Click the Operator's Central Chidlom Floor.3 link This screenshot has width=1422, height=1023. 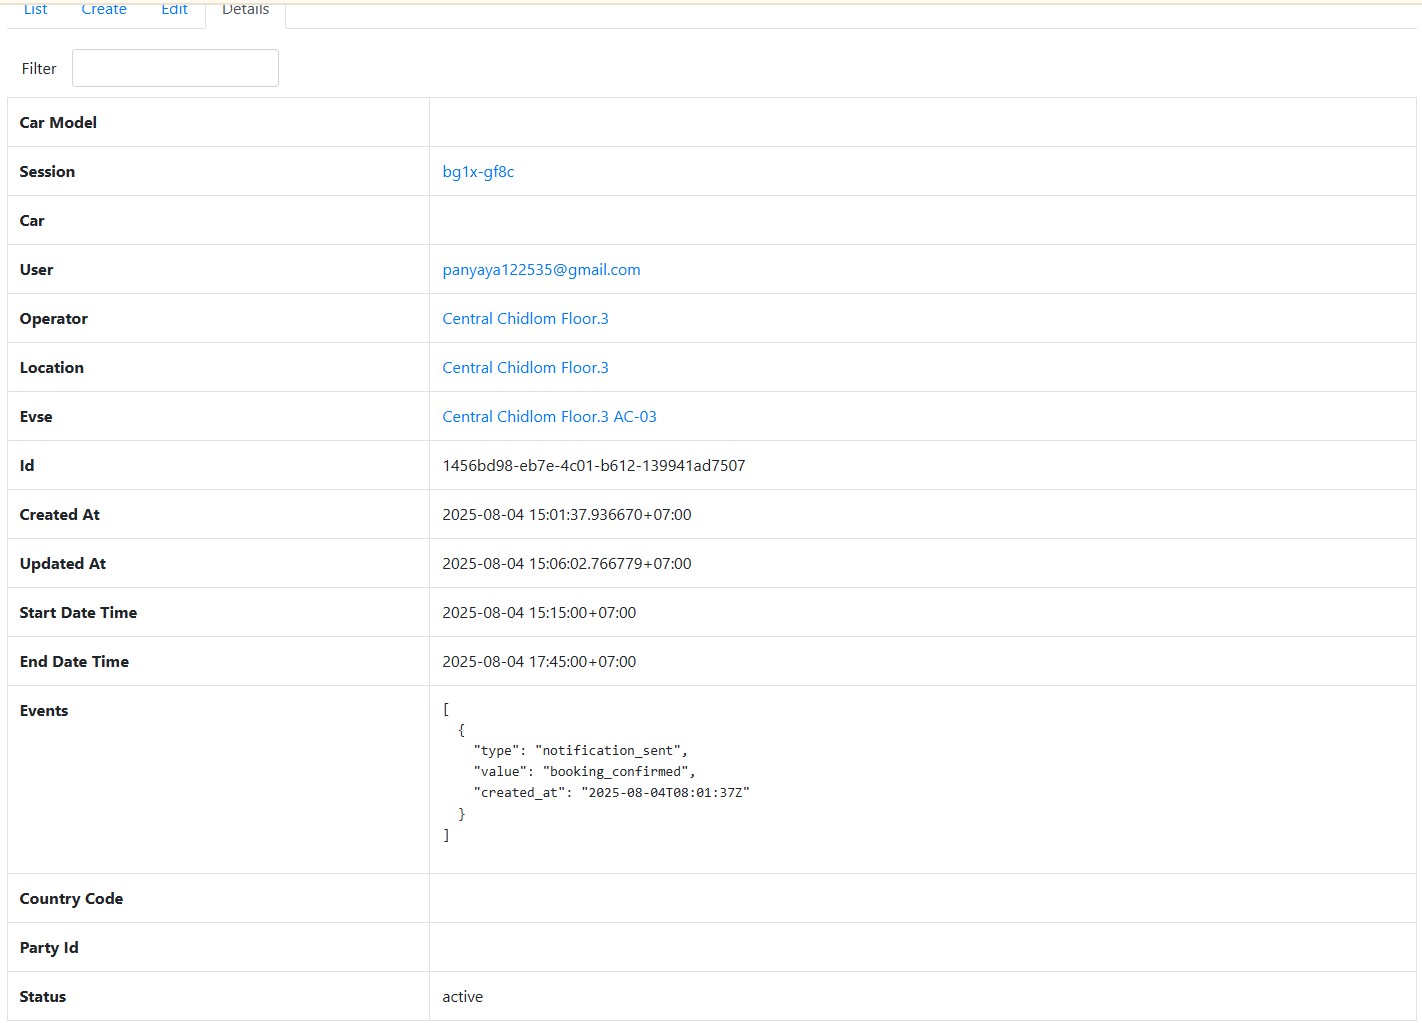point(525,319)
